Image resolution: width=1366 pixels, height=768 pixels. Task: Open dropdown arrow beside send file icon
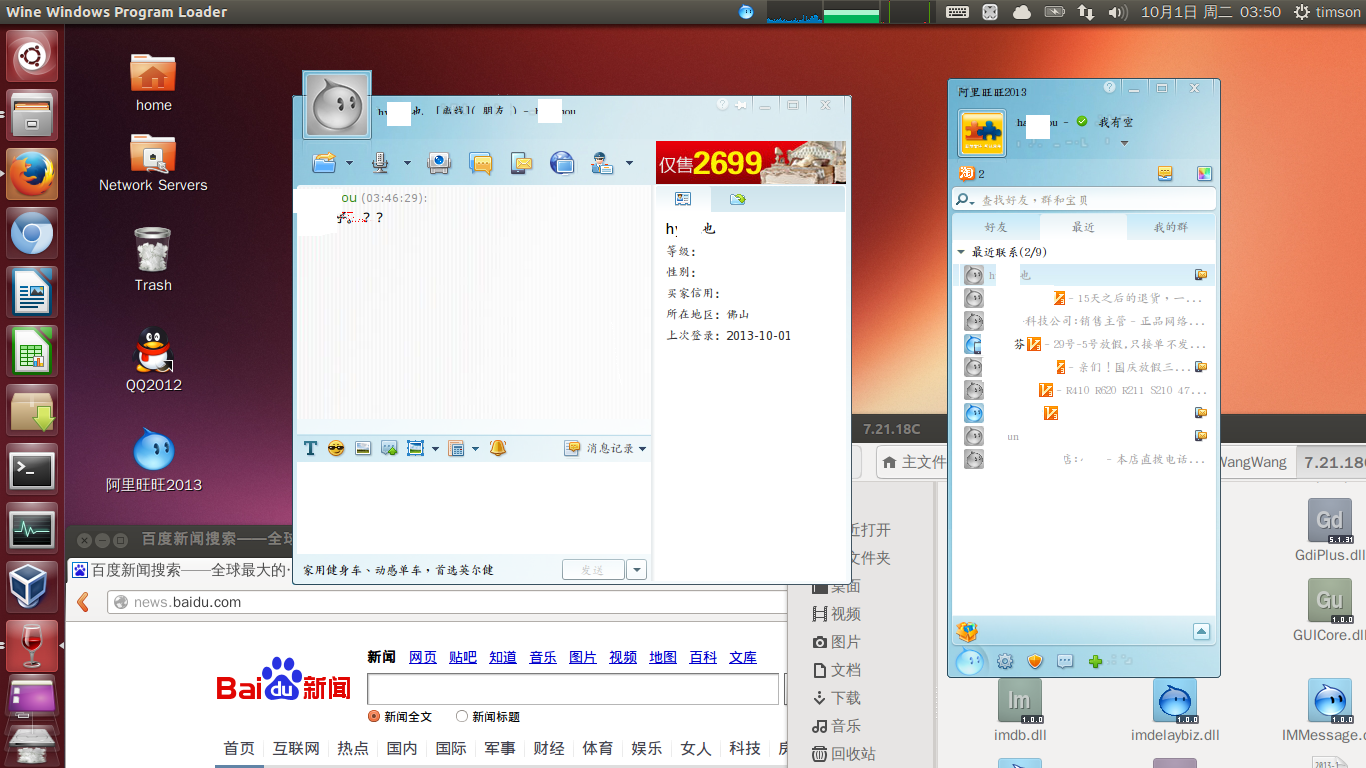click(x=349, y=163)
